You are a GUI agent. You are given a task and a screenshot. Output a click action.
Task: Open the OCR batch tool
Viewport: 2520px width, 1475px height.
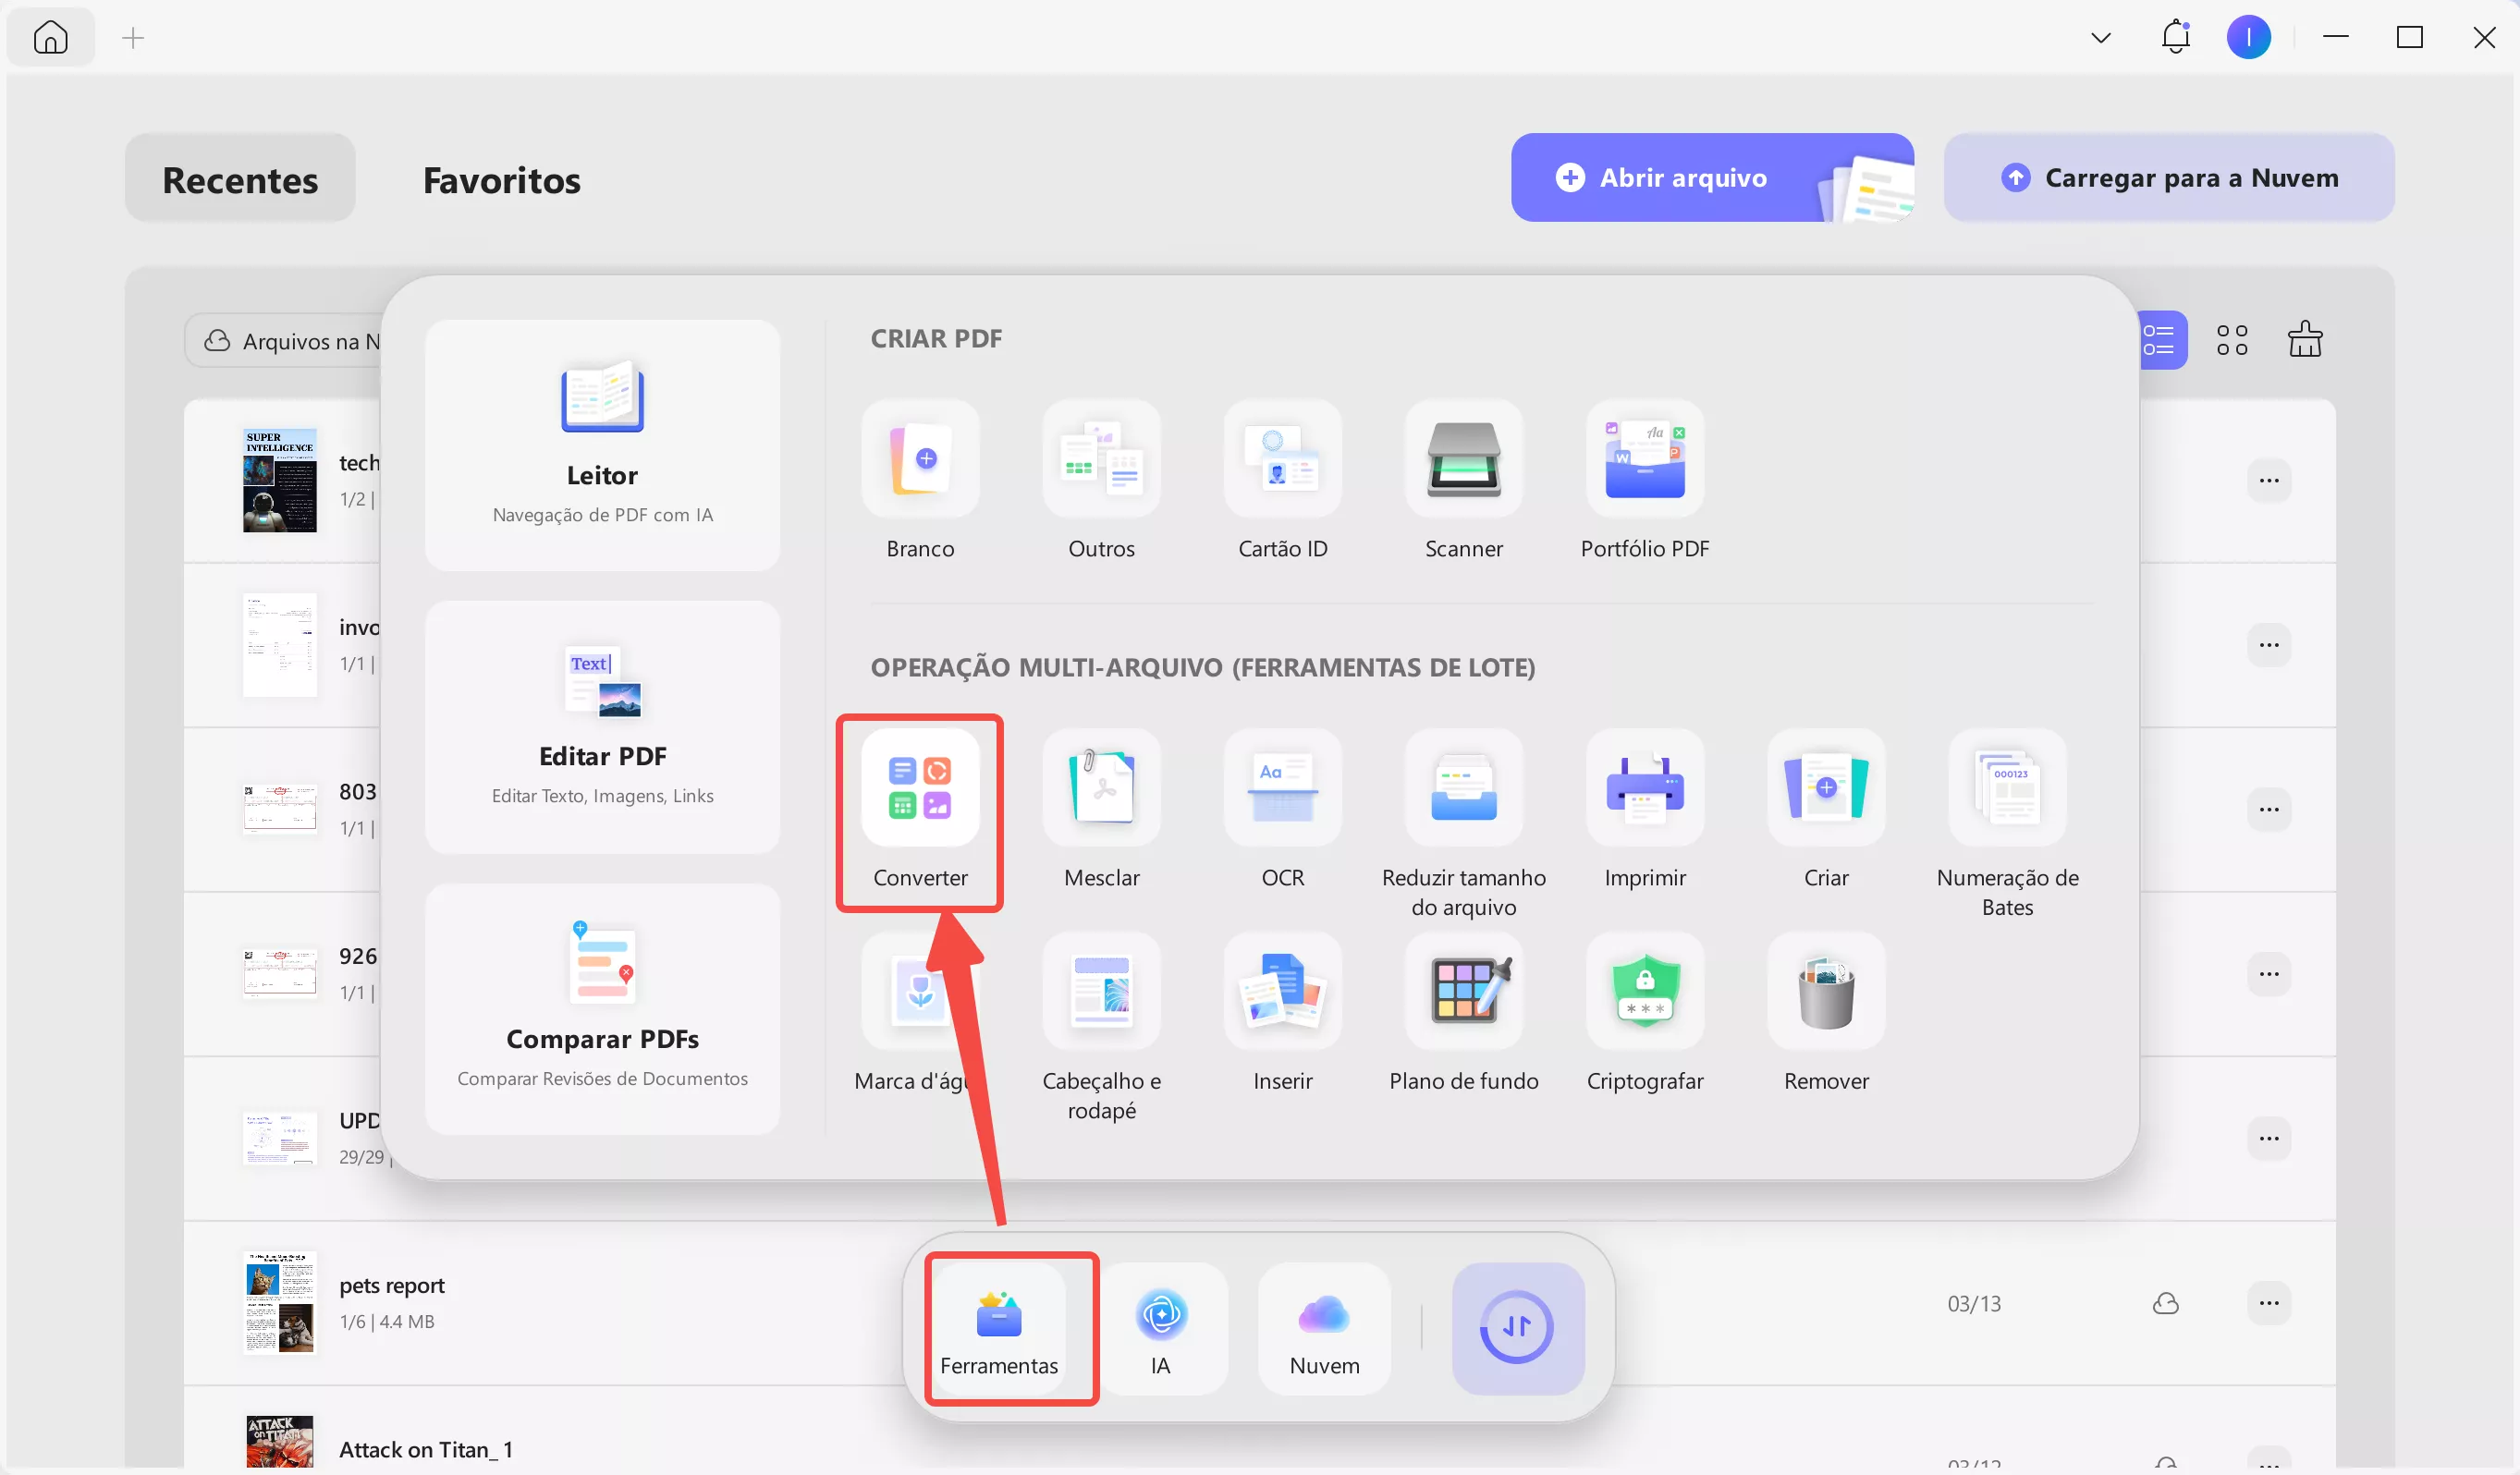[x=1282, y=790]
